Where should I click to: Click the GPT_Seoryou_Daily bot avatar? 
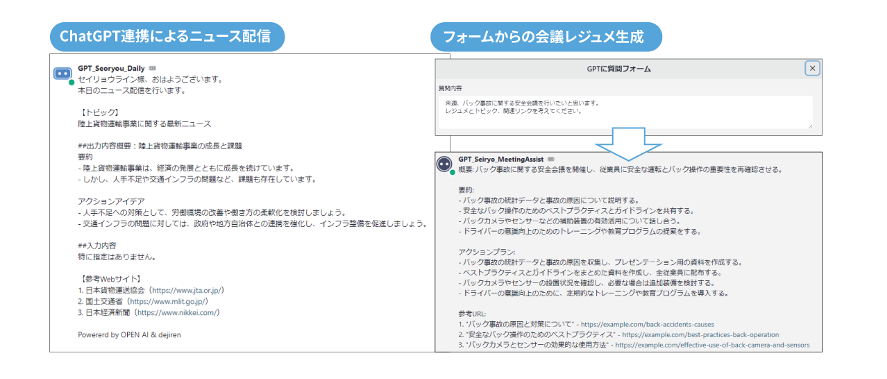[62, 73]
